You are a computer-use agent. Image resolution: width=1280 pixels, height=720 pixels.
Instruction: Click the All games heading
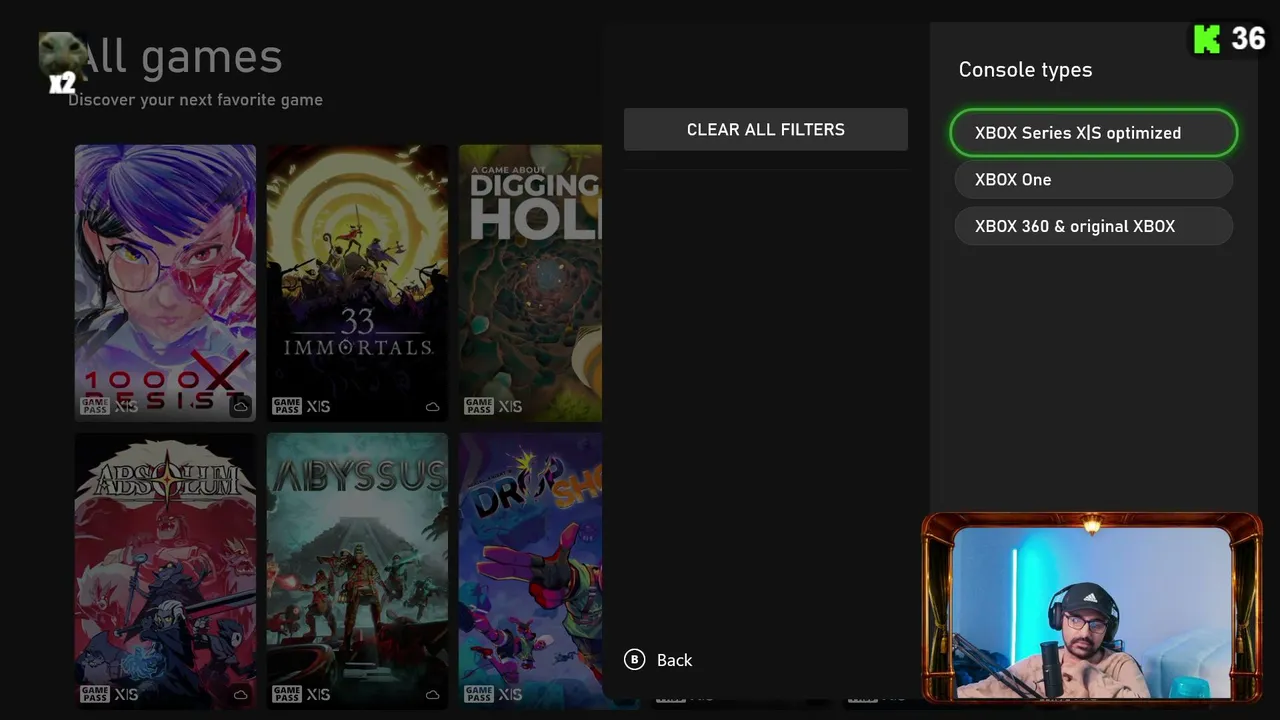point(180,57)
